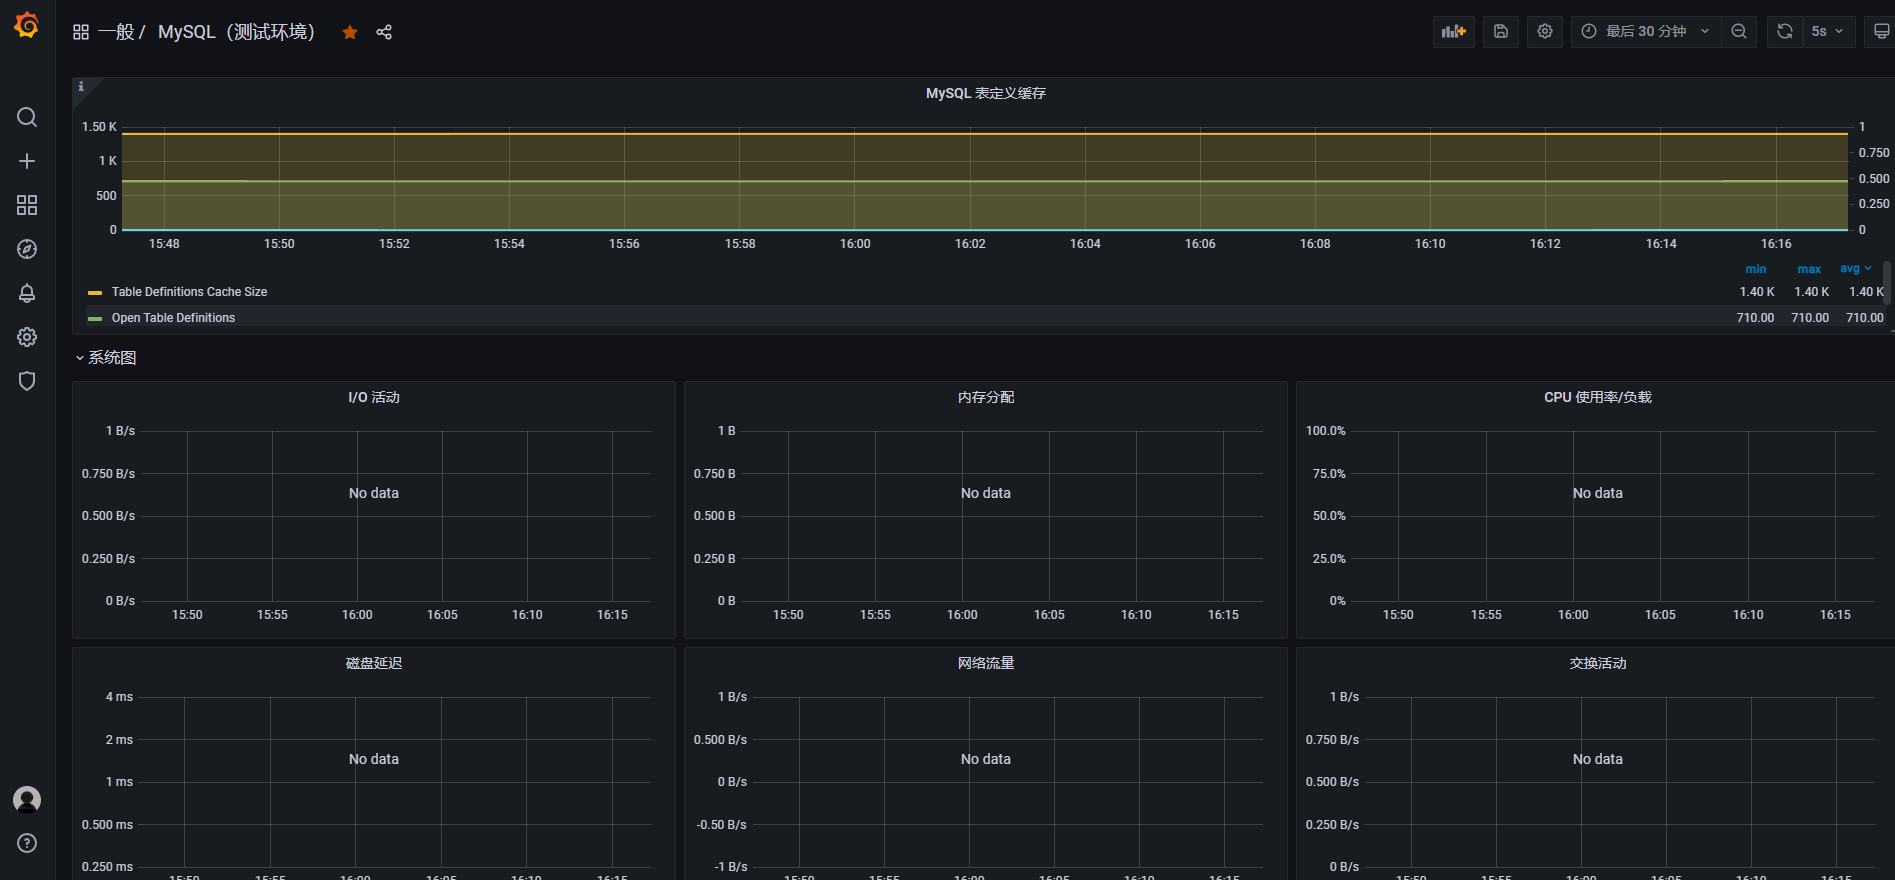Toggle the Table Definitions Cache Size series
This screenshot has height=880, width=1895.
[x=189, y=292]
